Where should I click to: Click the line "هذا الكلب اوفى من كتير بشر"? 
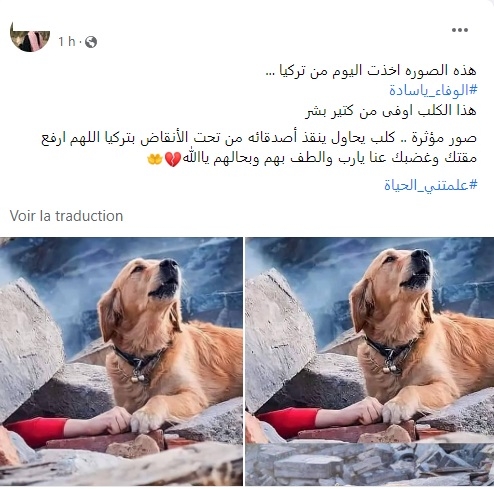tap(391, 111)
